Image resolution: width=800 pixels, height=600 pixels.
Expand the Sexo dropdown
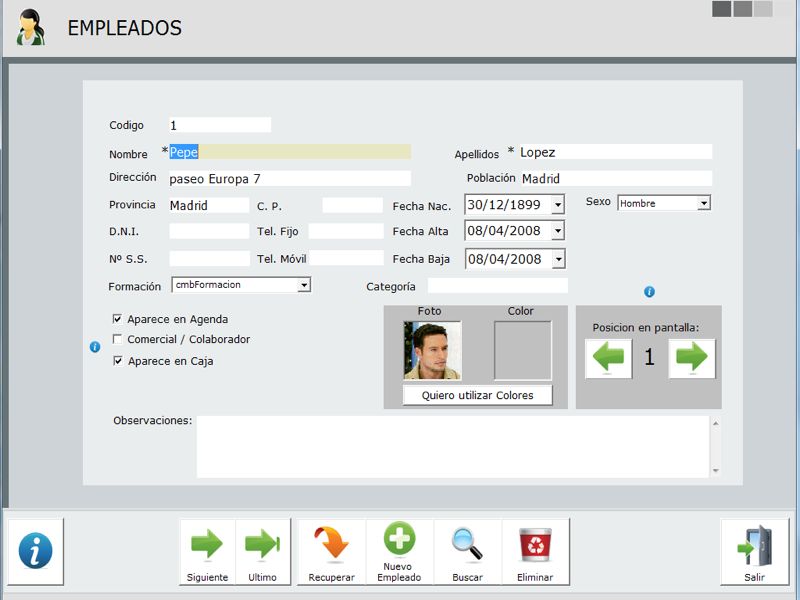coord(704,203)
